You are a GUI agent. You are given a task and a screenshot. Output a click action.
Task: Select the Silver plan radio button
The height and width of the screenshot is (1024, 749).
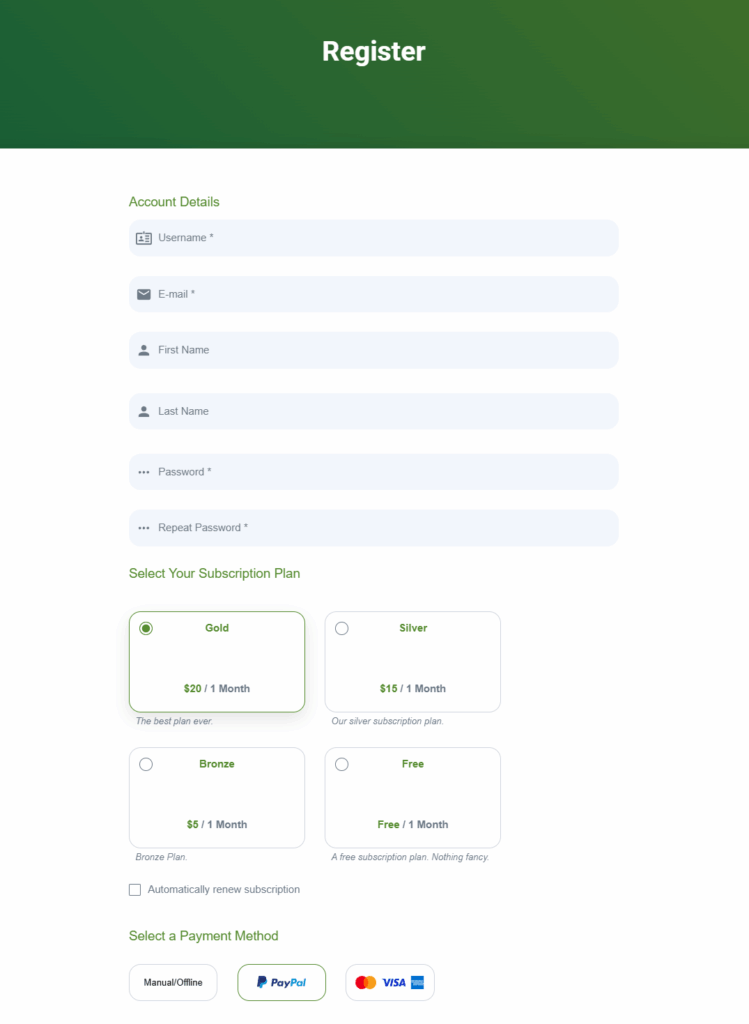click(x=342, y=628)
